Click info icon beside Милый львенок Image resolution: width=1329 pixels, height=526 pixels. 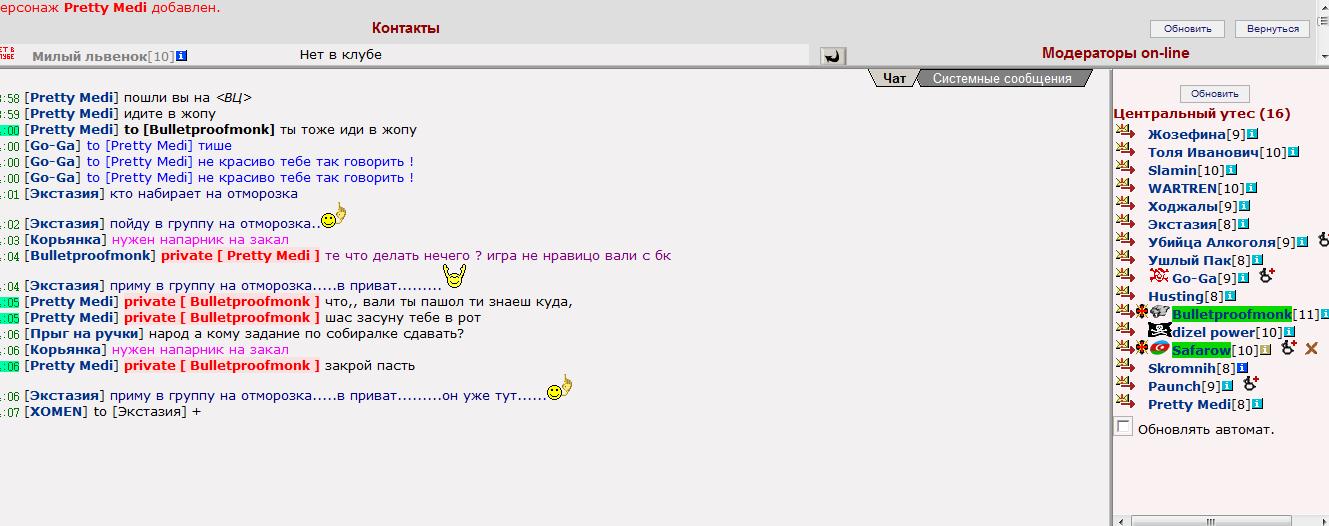181,56
